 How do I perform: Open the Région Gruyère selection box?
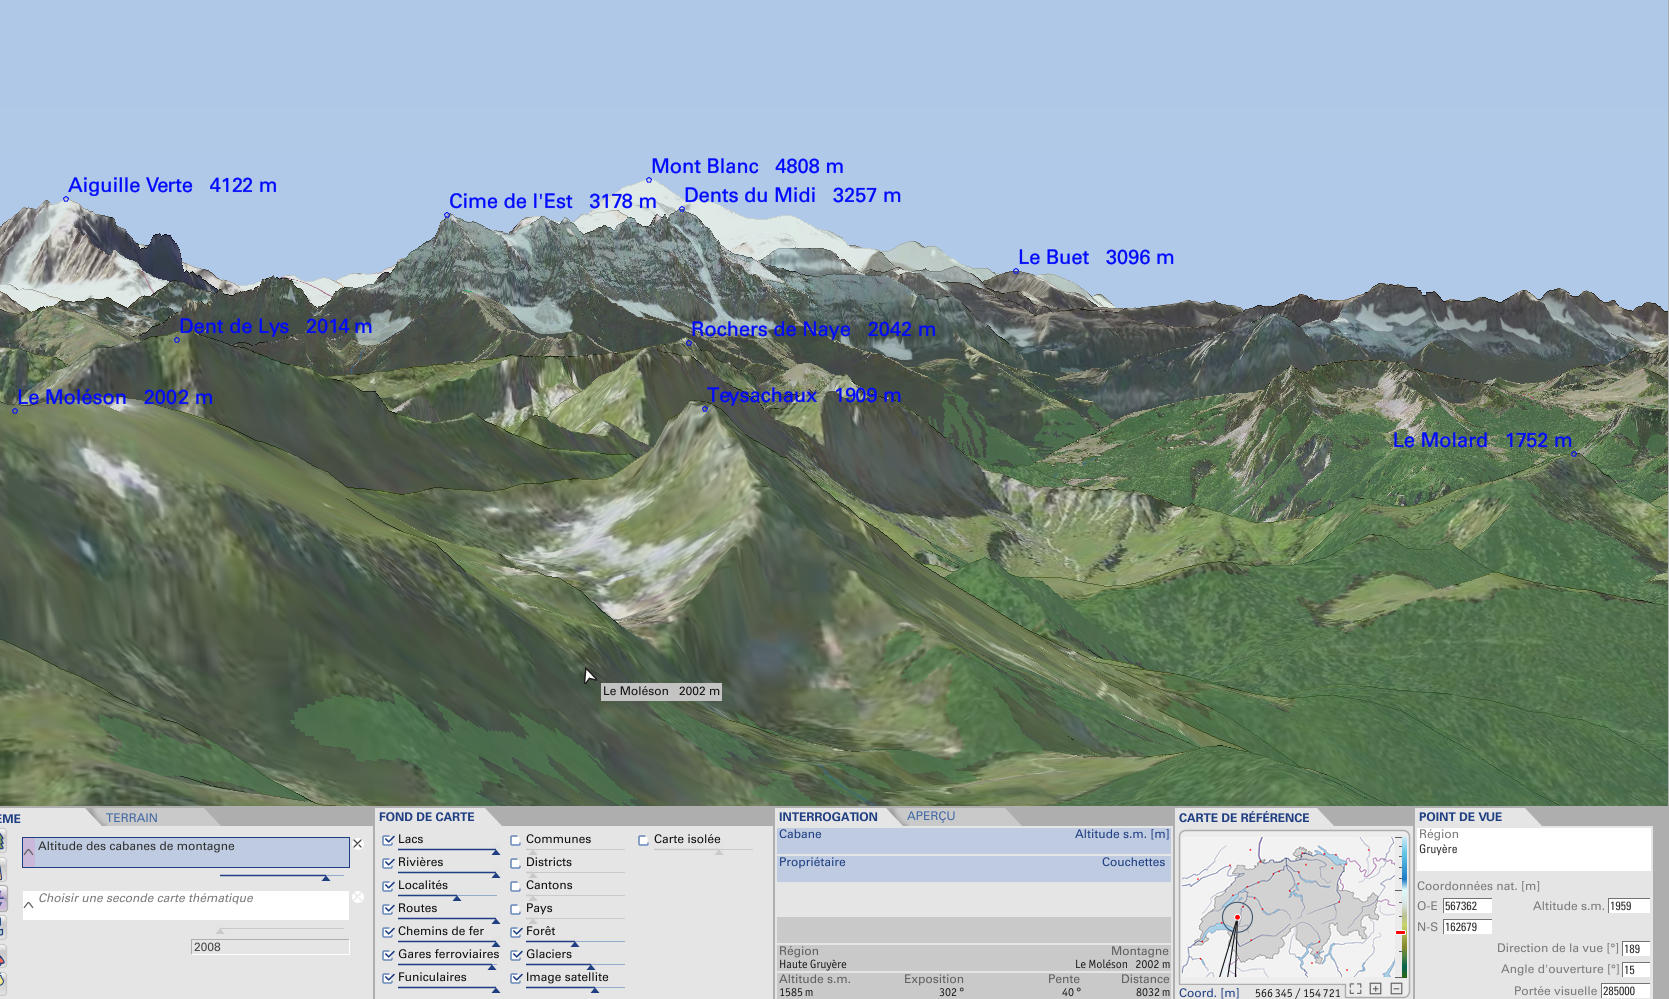(x=1533, y=849)
